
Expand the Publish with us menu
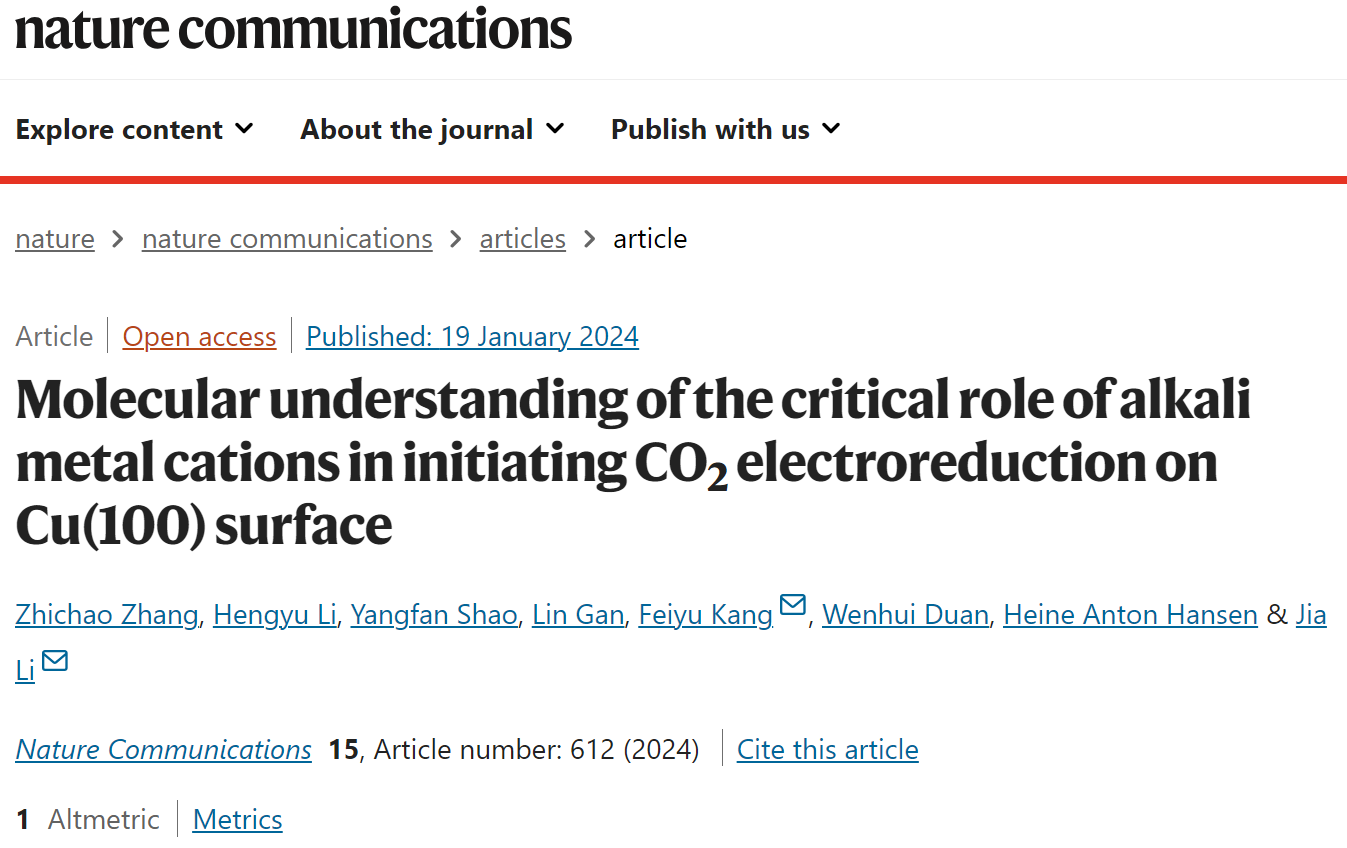(x=726, y=129)
